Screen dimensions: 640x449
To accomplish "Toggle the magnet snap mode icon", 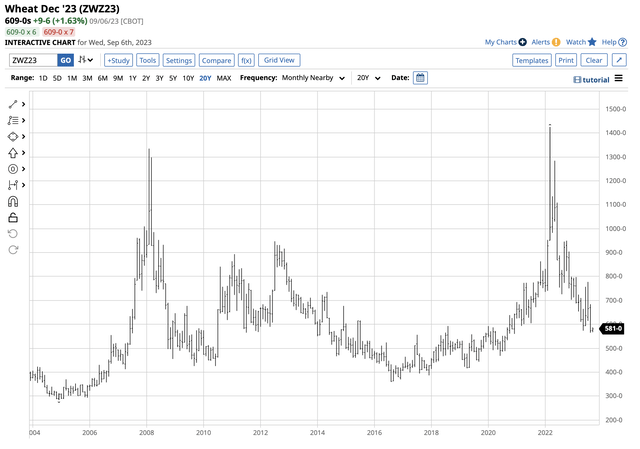I will [x=13, y=202].
